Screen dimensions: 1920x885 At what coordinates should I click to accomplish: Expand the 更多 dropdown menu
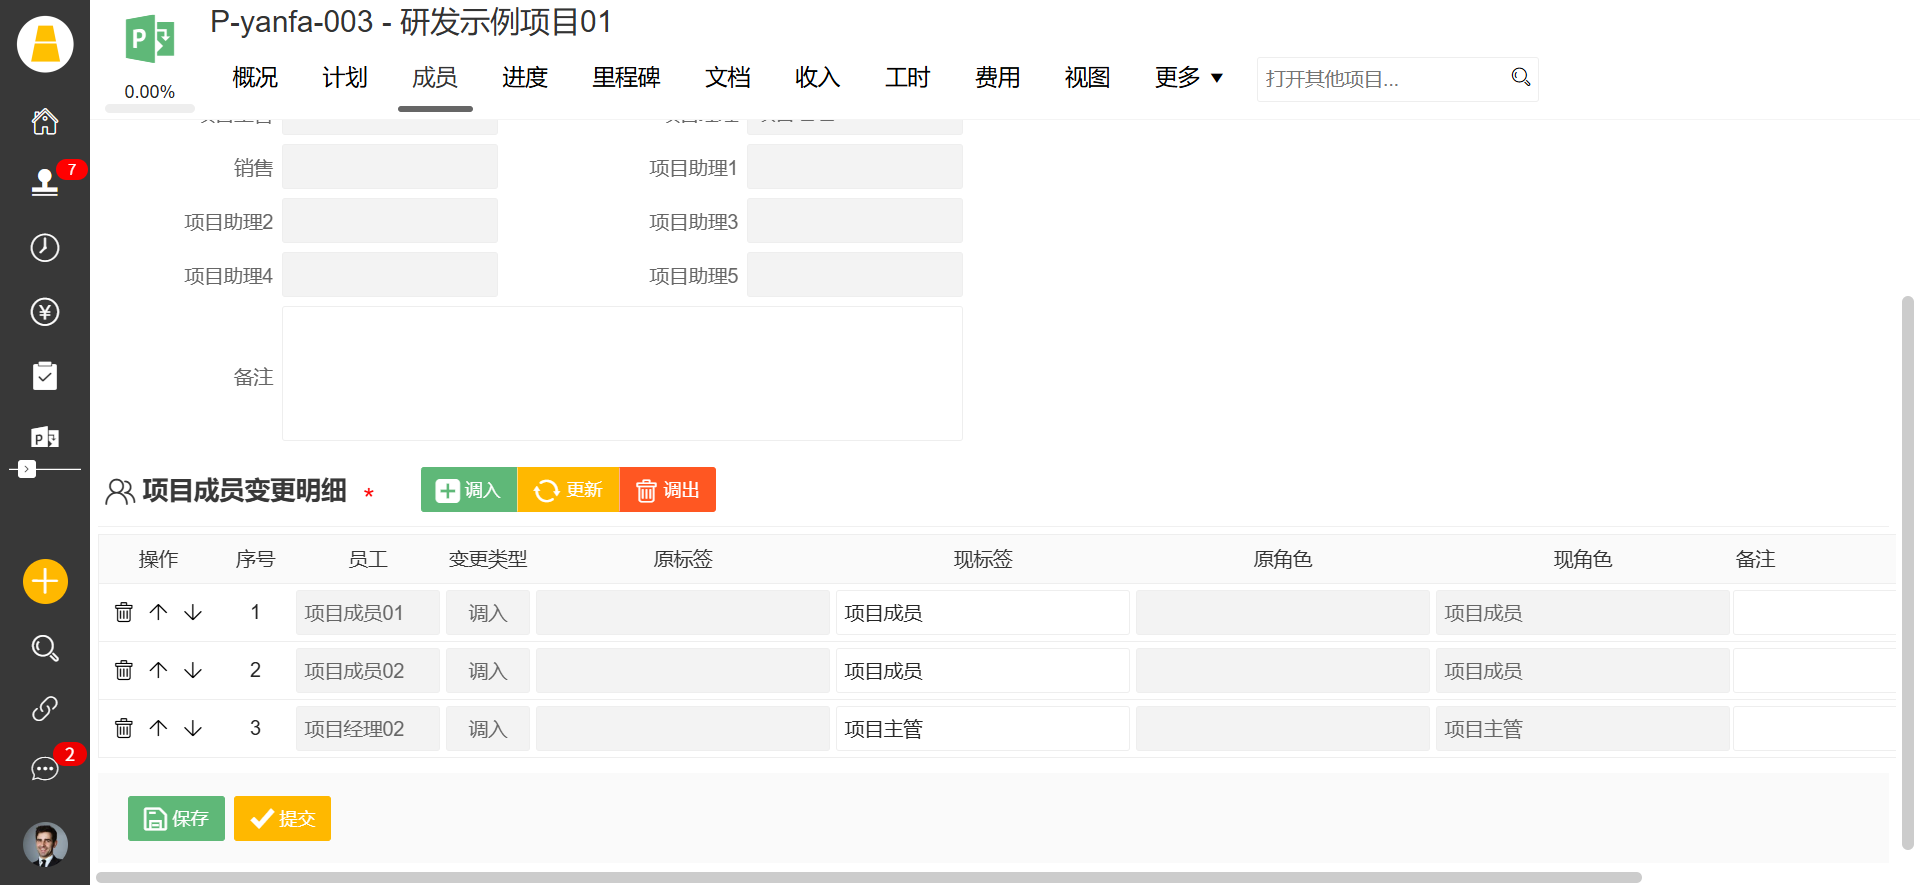1188,78
